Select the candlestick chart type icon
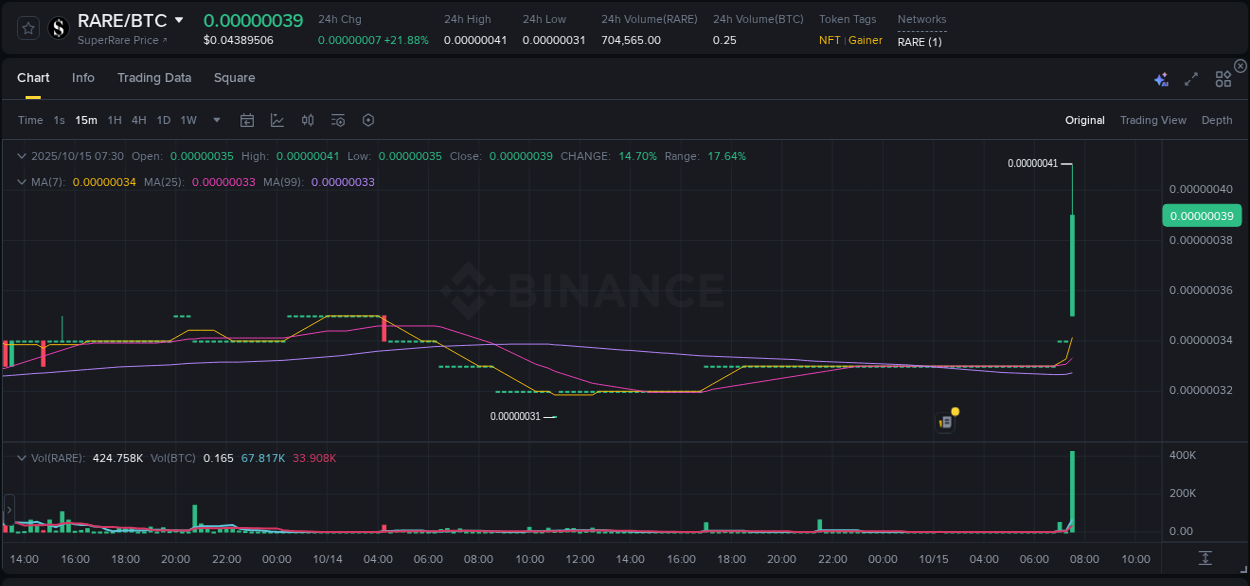Screen dimensions: 1250x586 (x=309, y=120)
